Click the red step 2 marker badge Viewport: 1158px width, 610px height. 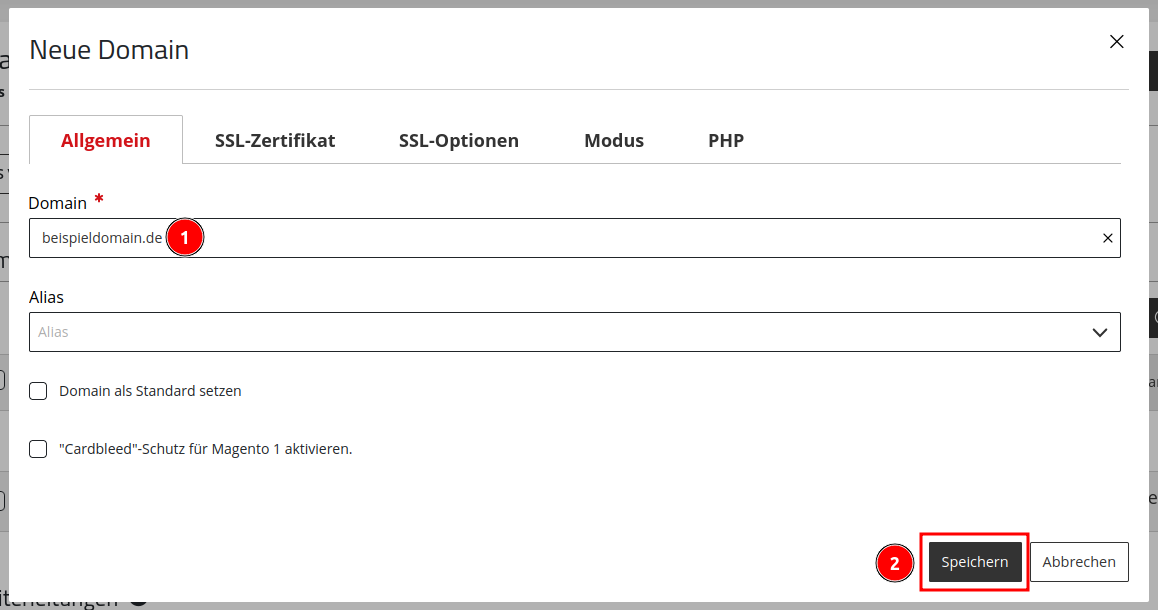pos(894,563)
